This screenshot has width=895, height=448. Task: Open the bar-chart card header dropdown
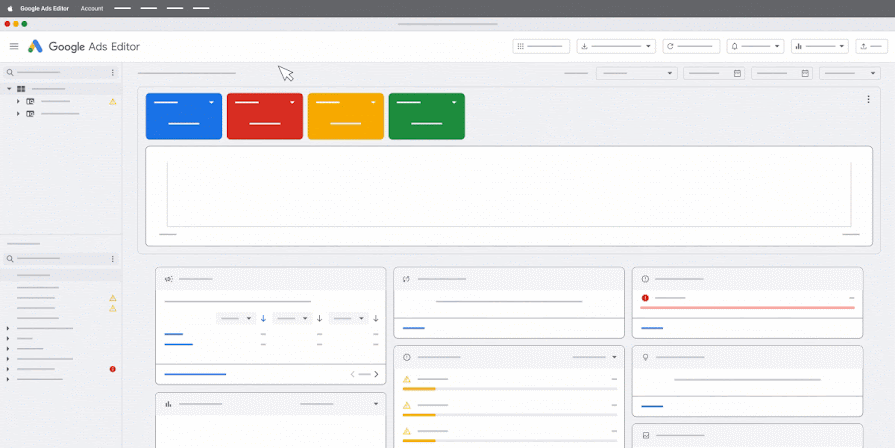pyautogui.click(x=376, y=404)
